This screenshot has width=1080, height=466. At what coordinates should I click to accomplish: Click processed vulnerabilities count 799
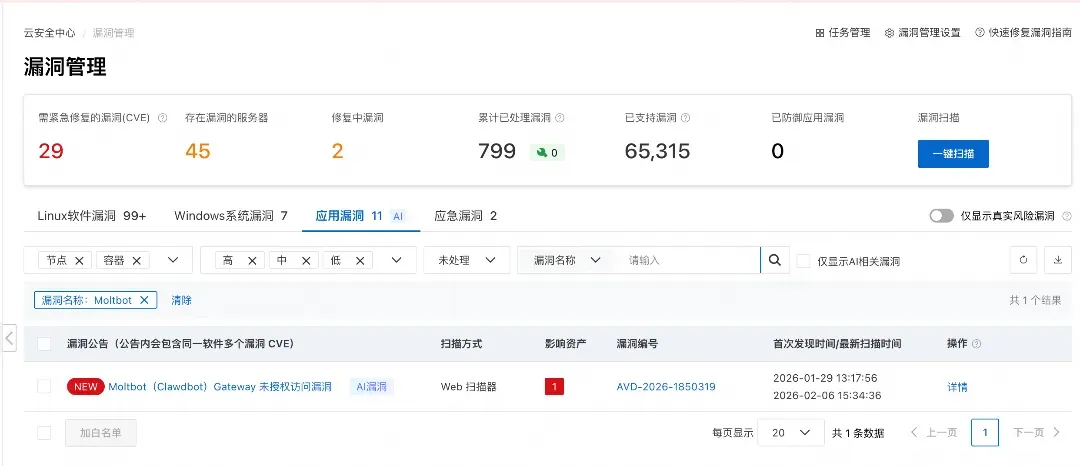(x=497, y=151)
